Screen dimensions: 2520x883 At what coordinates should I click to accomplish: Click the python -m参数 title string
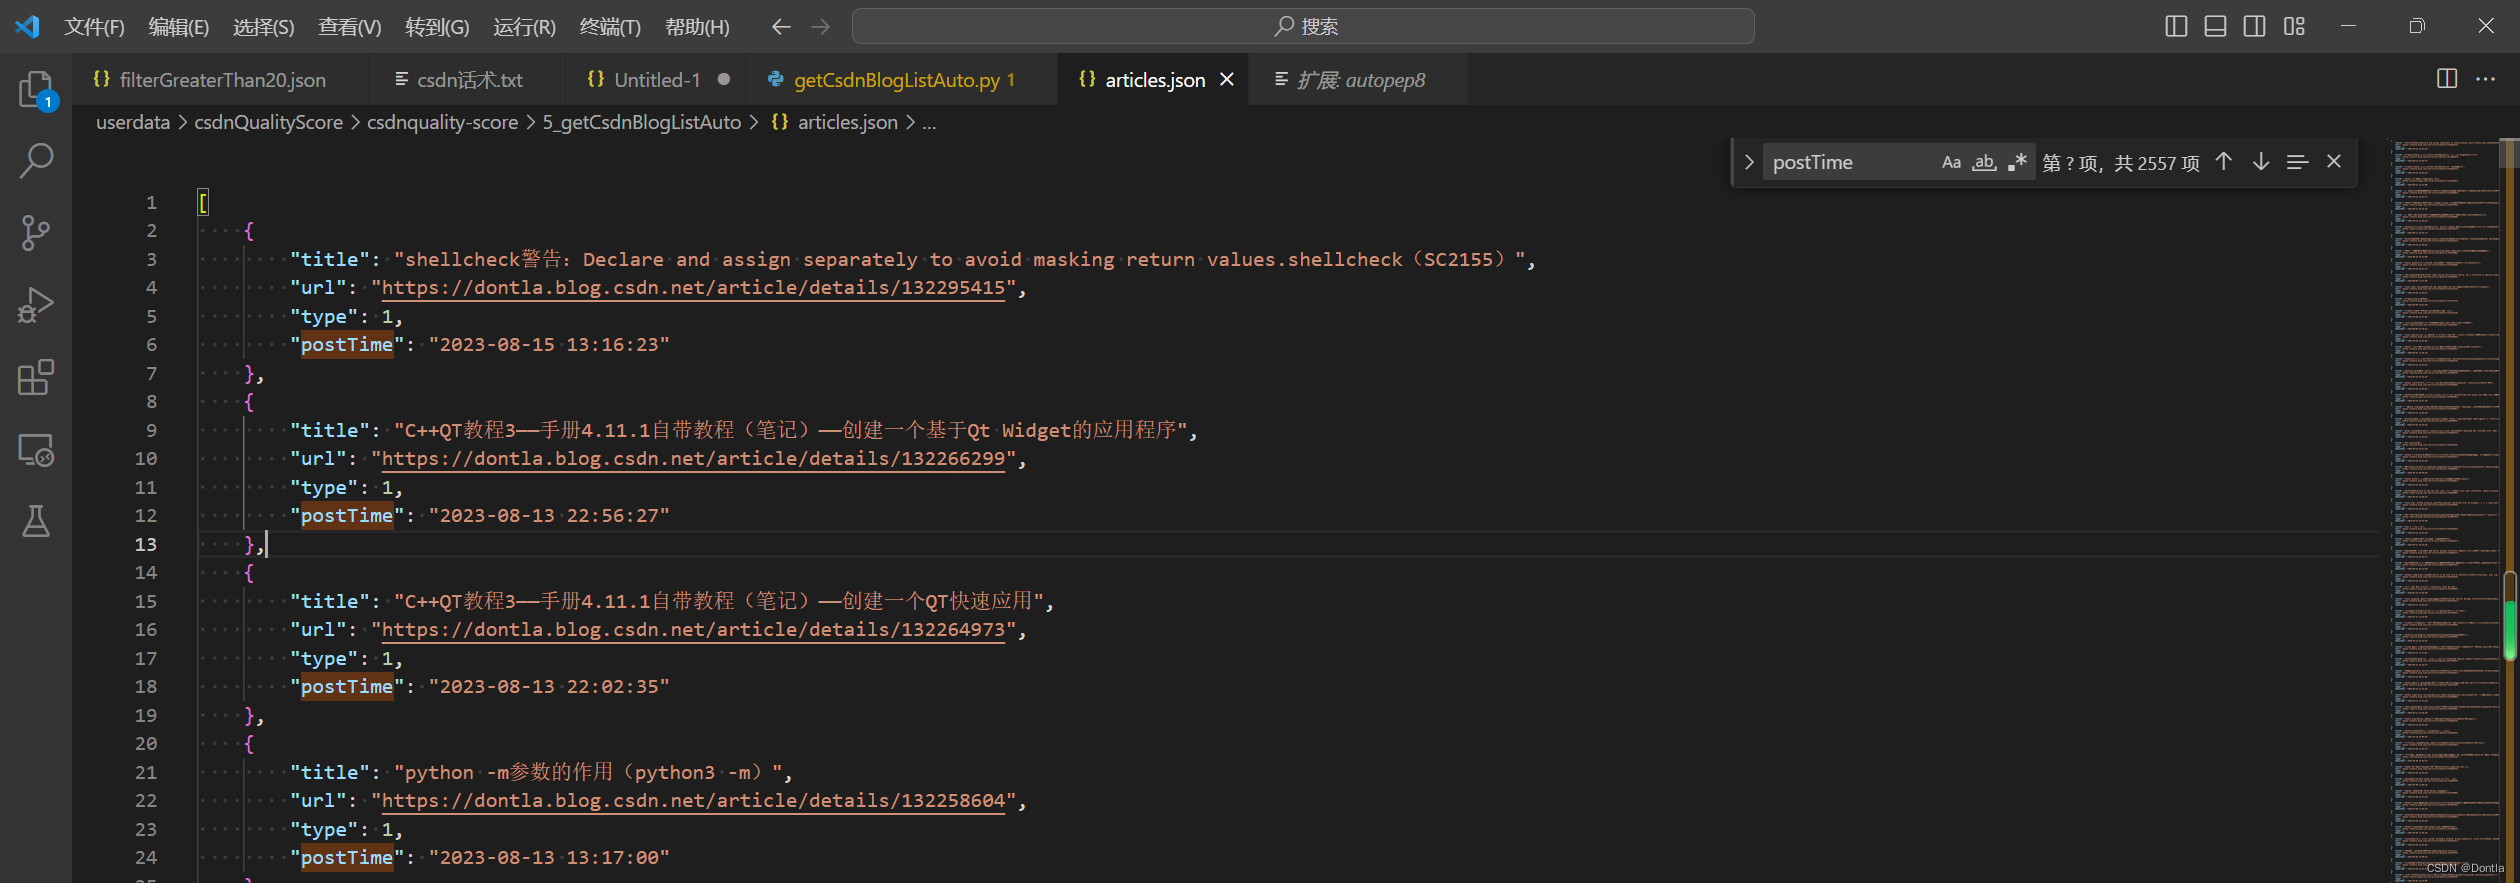(x=589, y=773)
